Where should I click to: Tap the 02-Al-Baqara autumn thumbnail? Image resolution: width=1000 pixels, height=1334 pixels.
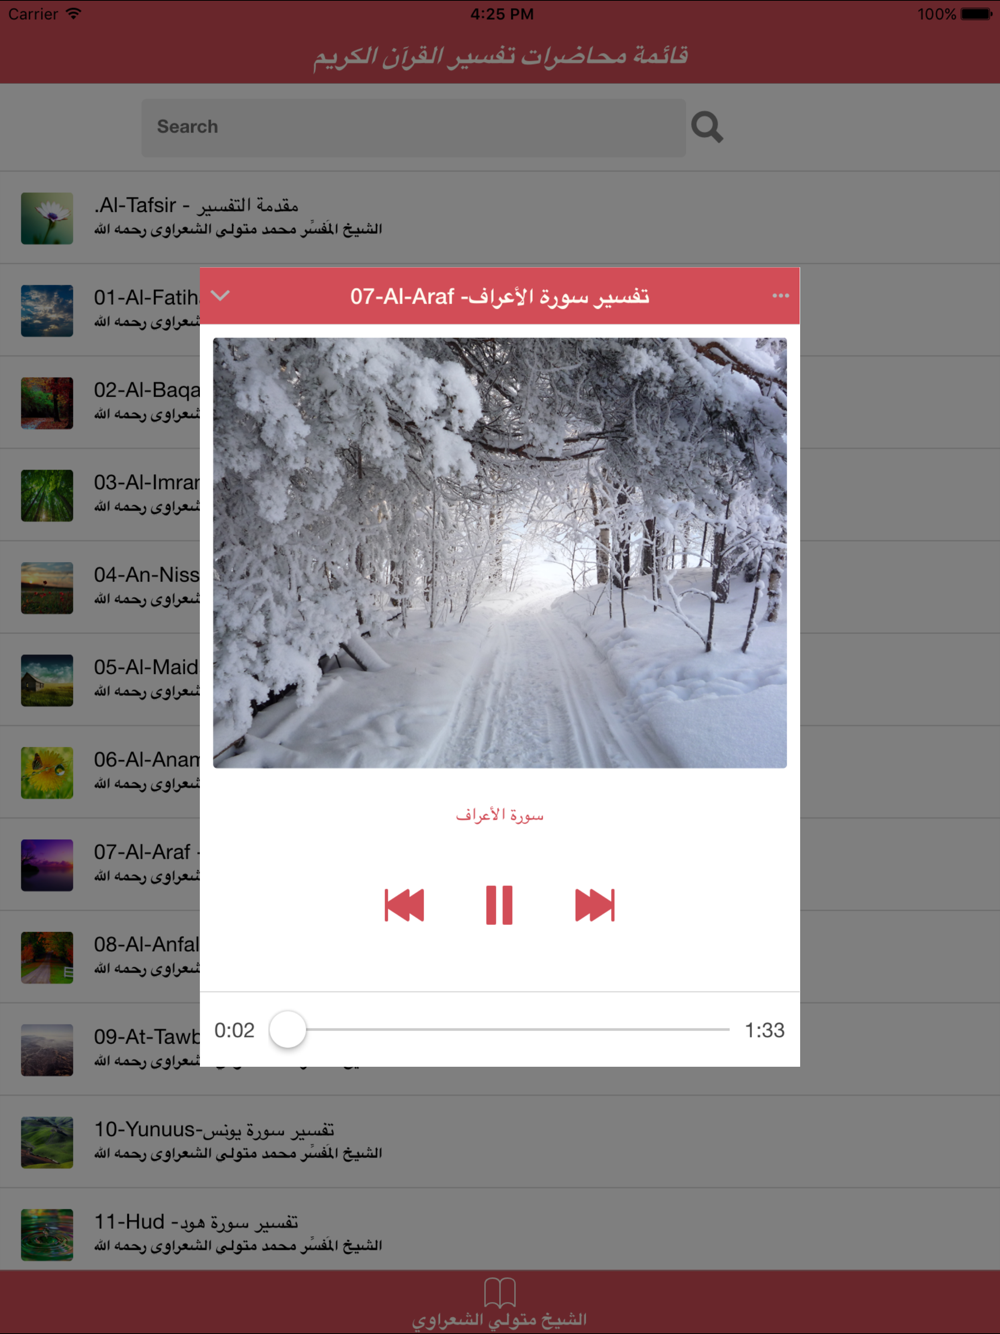[47, 403]
